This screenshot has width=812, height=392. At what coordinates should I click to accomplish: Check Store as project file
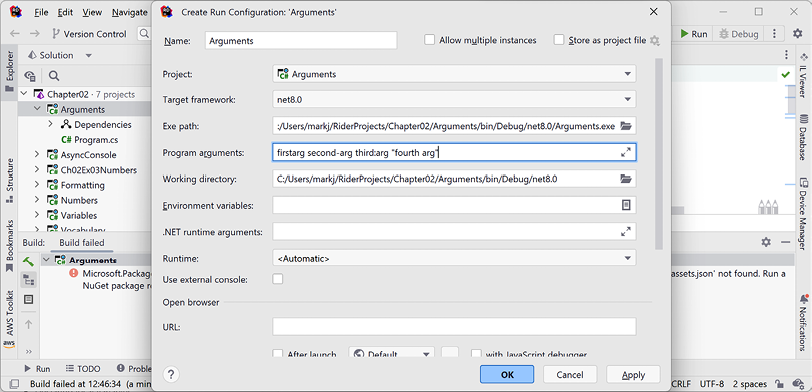pyautogui.click(x=558, y=40)
